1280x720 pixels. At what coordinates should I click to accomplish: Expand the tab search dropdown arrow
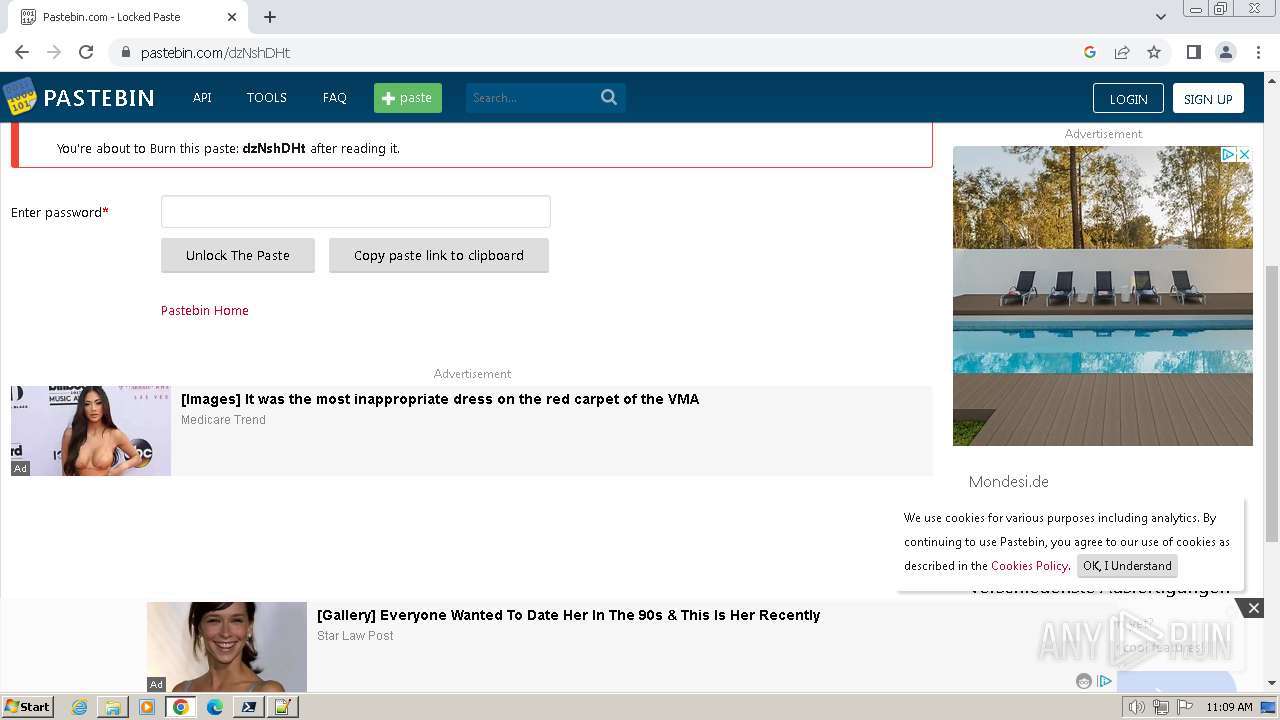point(1160,17)
